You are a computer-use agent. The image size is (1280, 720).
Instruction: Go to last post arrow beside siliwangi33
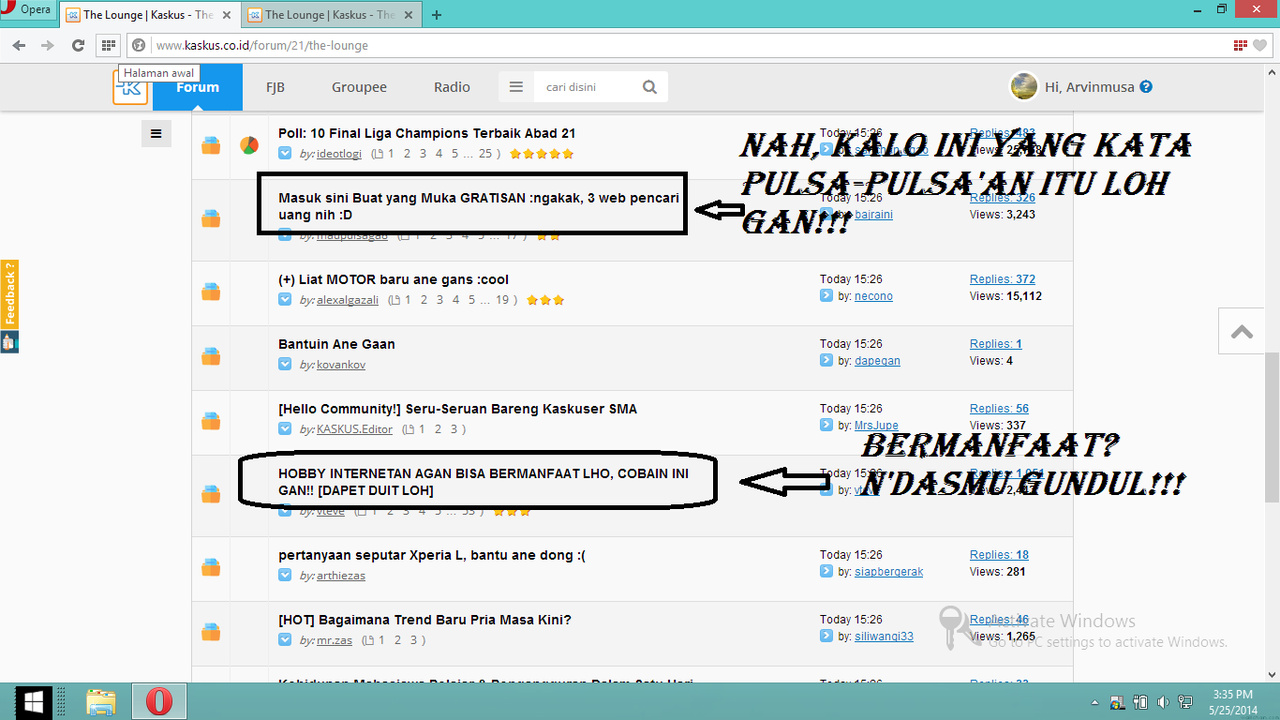826,636
